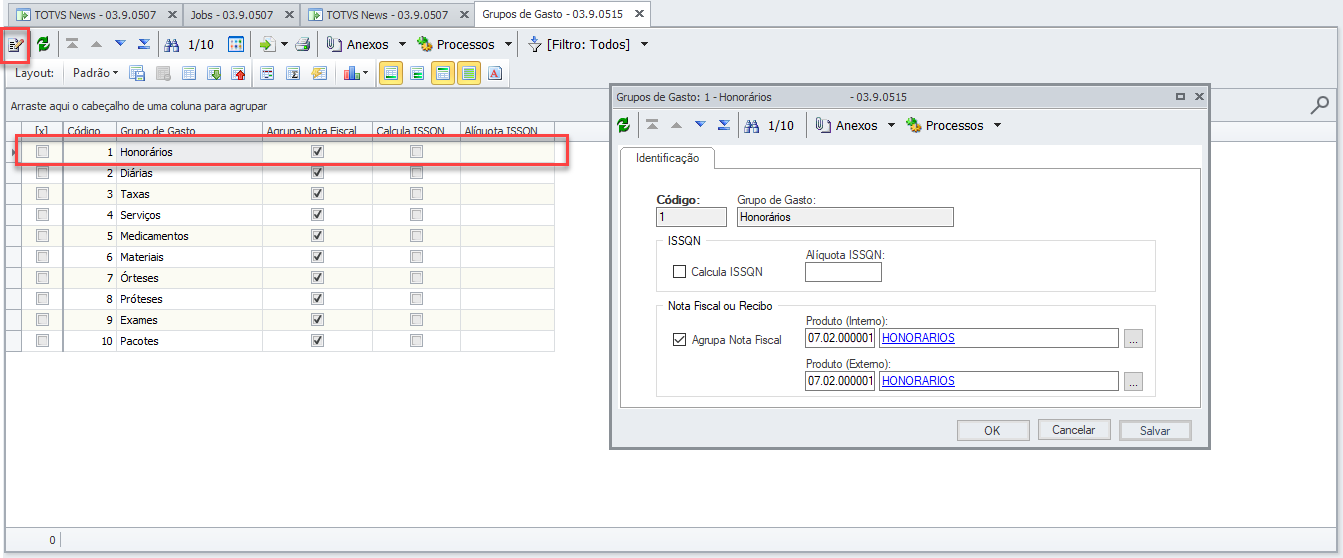Click the export green arrow icon

(x=267, y=45)
